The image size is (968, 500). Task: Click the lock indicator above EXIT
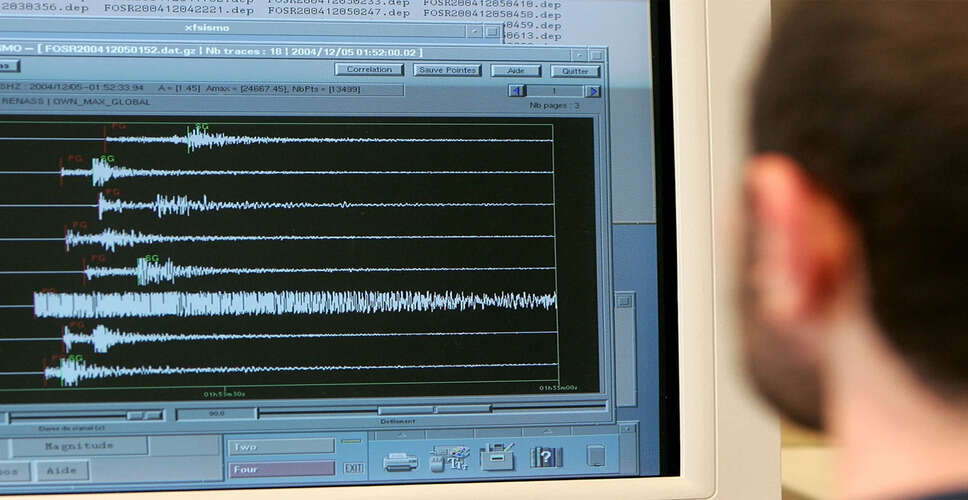click(x=352, y=441)
